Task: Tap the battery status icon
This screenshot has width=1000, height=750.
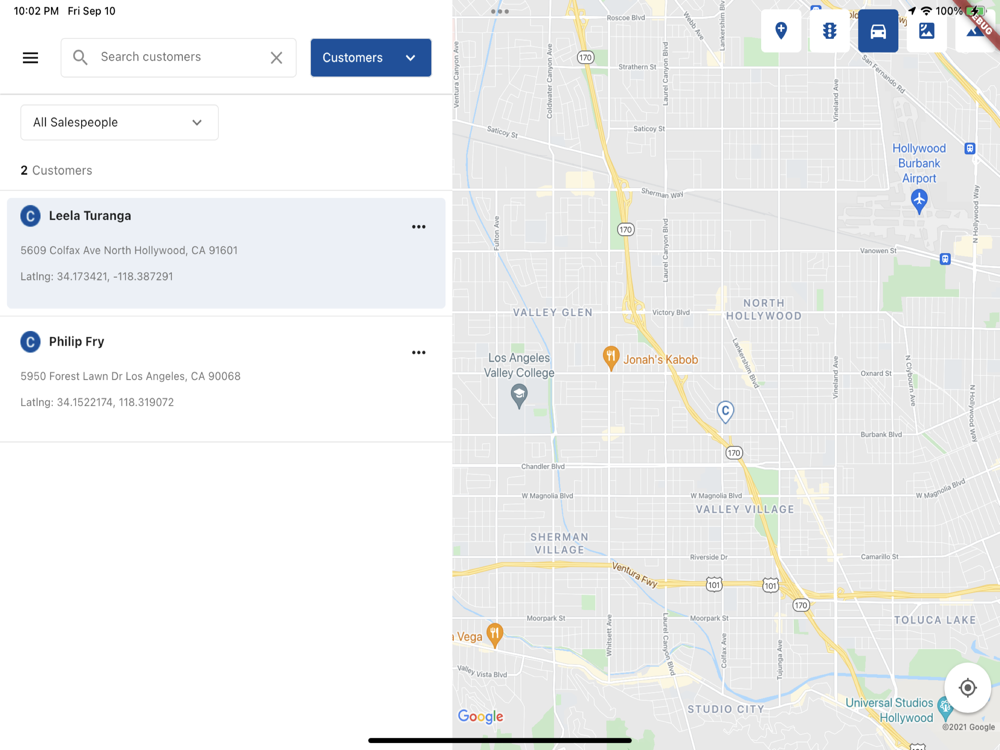Action: point(976,11)
